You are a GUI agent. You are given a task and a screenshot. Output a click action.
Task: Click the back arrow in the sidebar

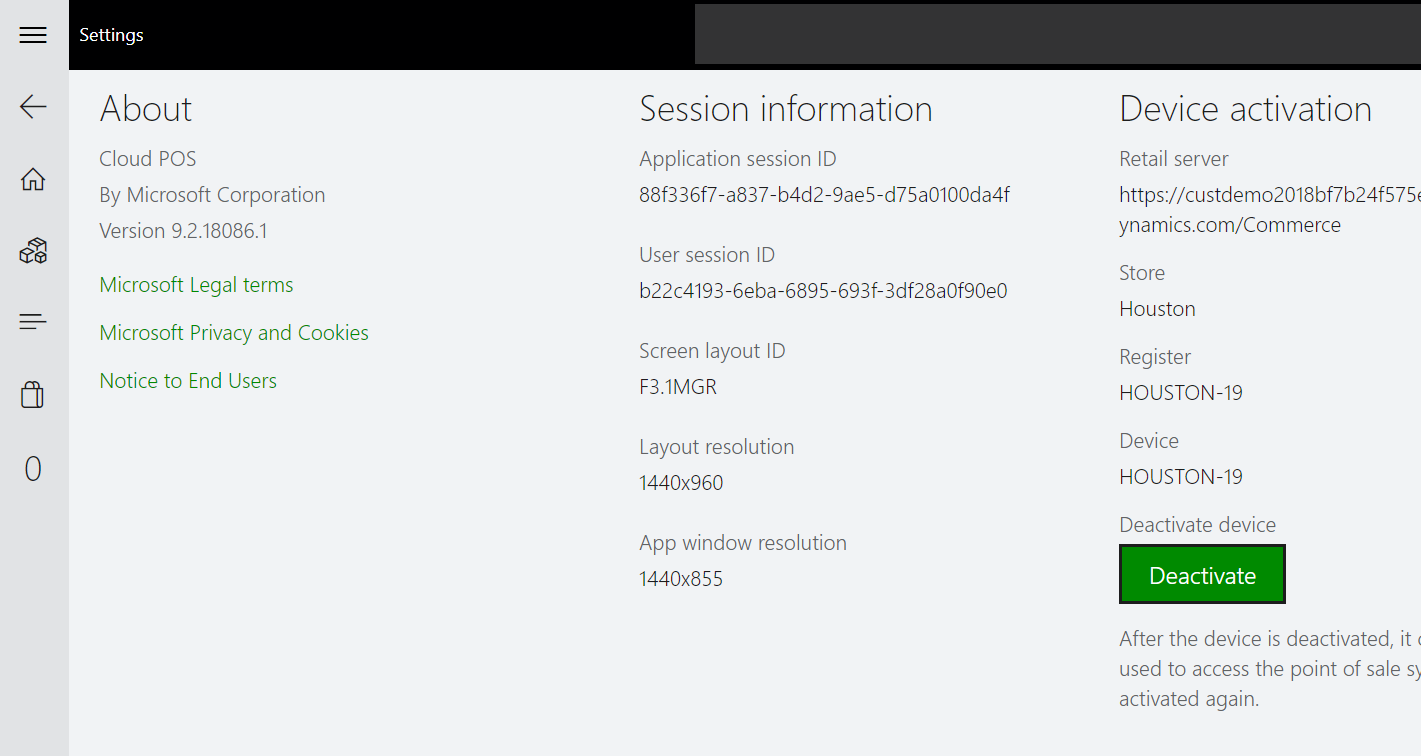point(33,106)
